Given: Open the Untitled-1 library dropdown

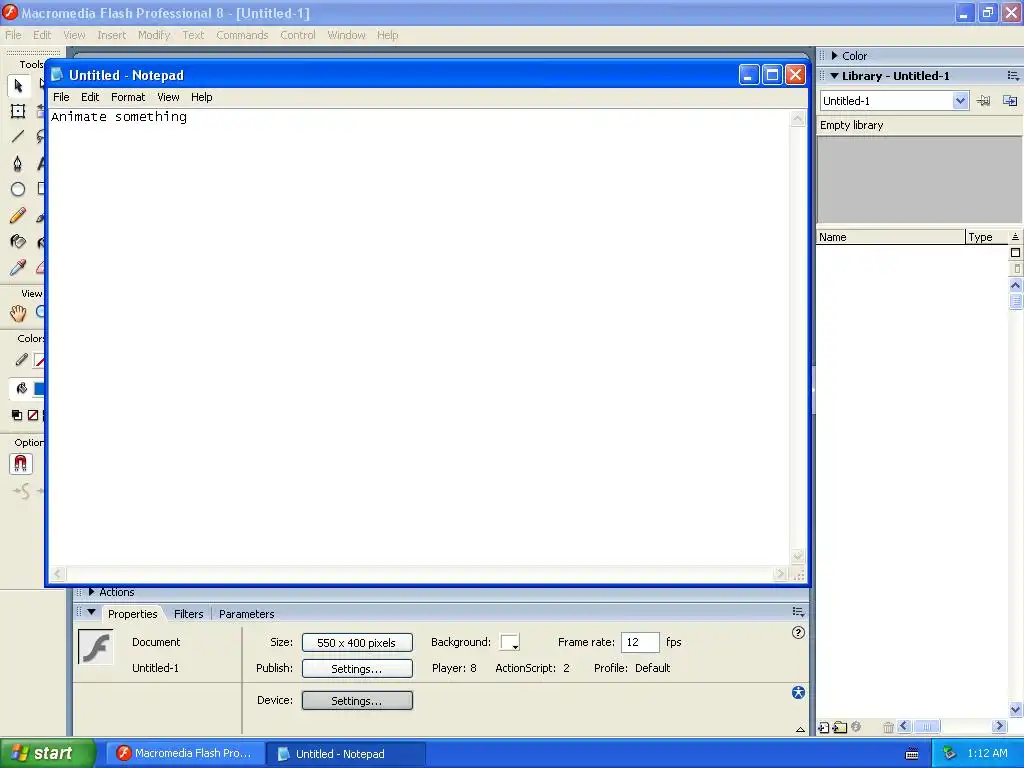Looking at the screenshot, I should [x=959, y=101].
